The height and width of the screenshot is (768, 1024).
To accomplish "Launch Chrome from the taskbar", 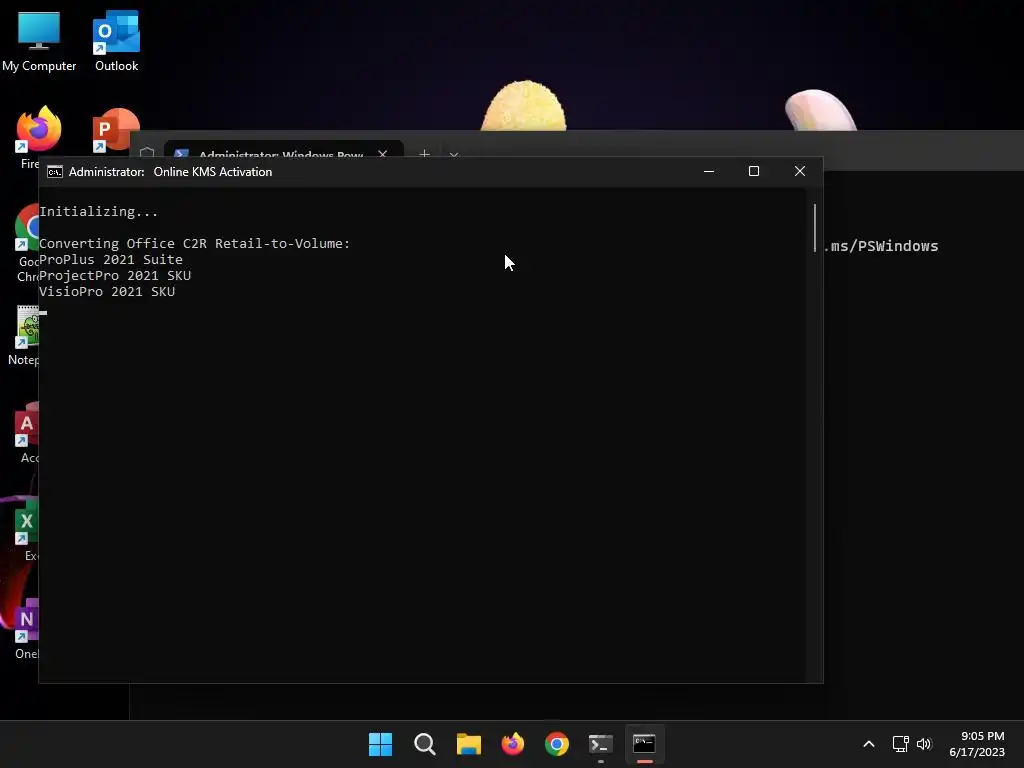I will click(x=556, y=744).
